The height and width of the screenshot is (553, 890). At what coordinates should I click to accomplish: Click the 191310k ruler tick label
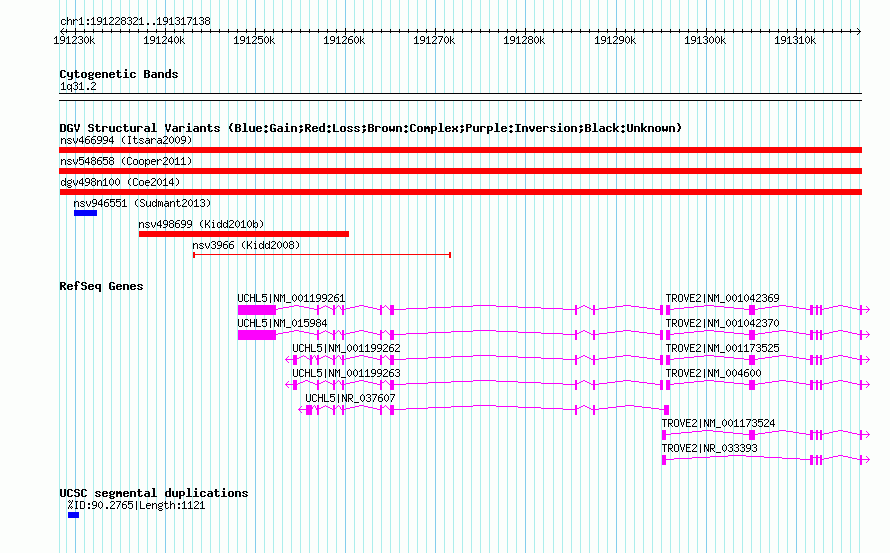point(795,40)
